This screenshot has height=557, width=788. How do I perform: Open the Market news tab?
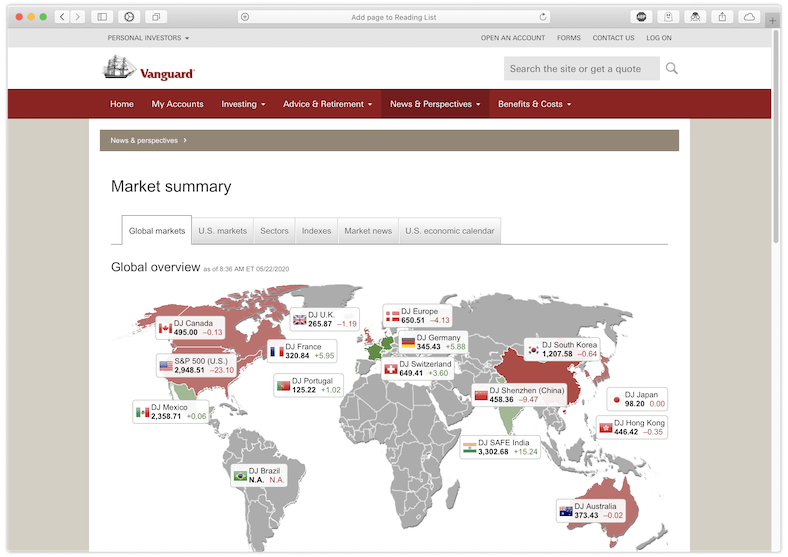click(368, 231)
